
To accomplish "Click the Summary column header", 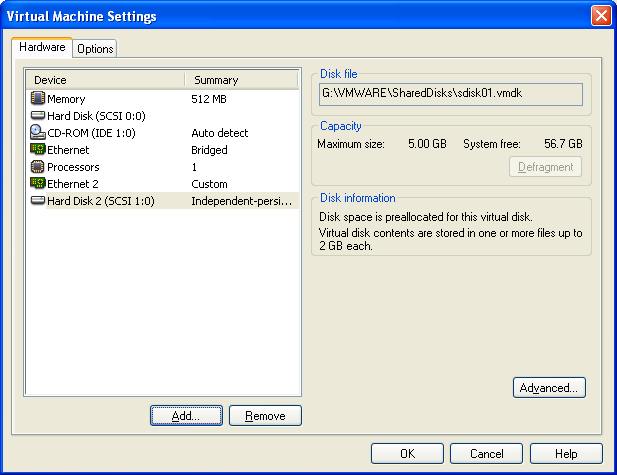I will (240, 79).
